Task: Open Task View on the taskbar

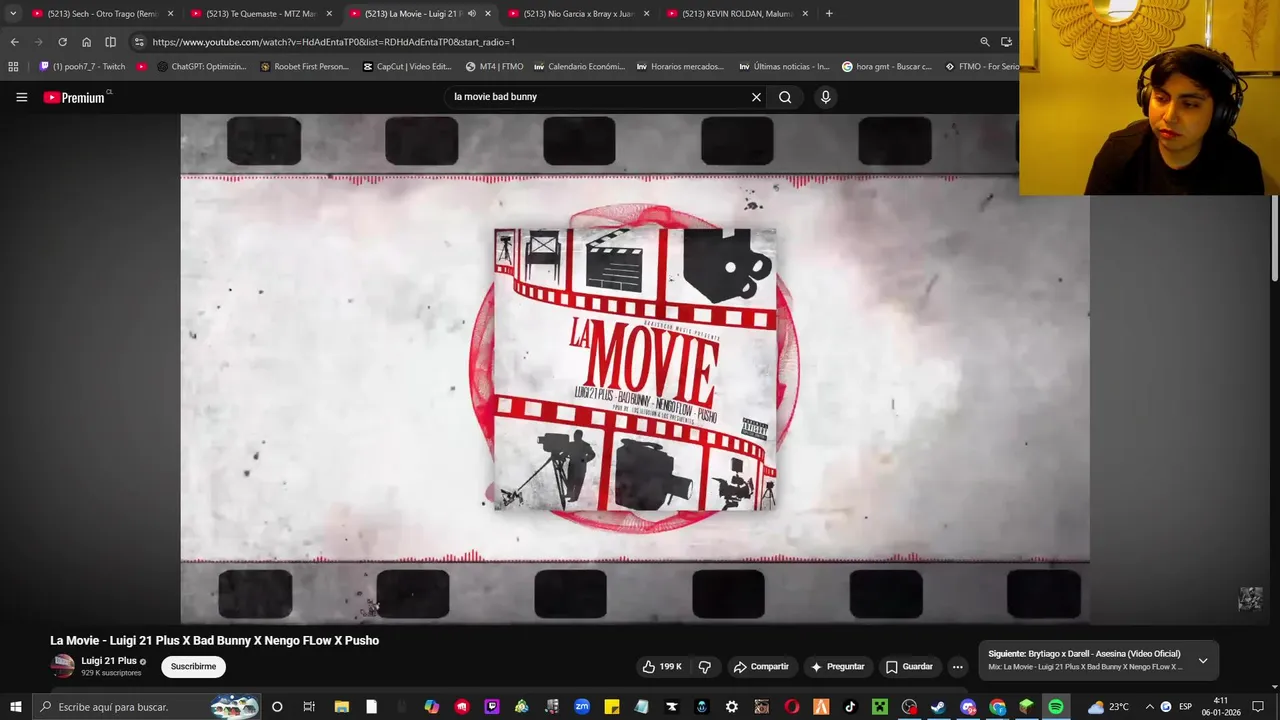Action: [309, 707]
